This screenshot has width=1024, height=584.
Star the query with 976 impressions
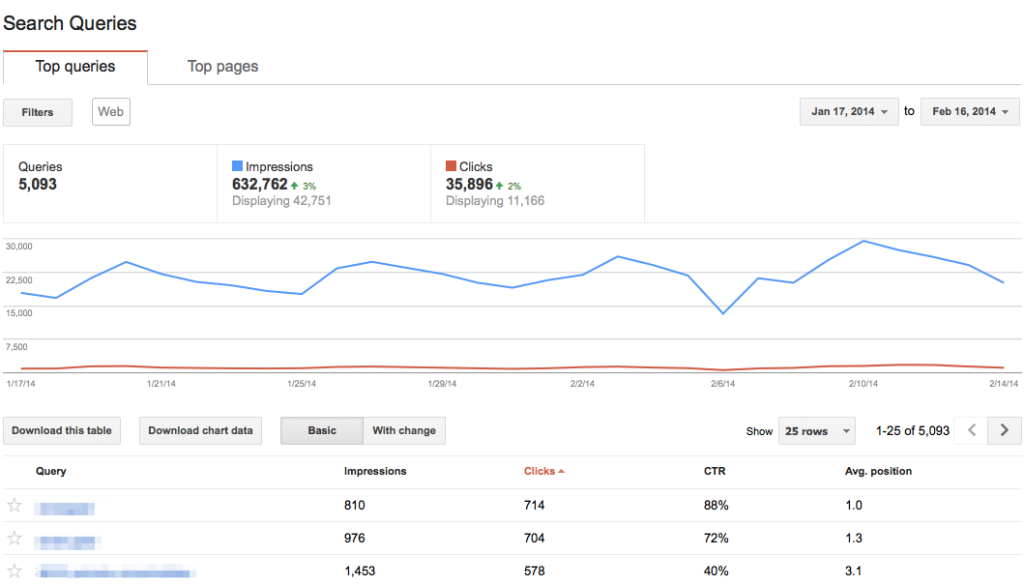[x=14, y=538]
